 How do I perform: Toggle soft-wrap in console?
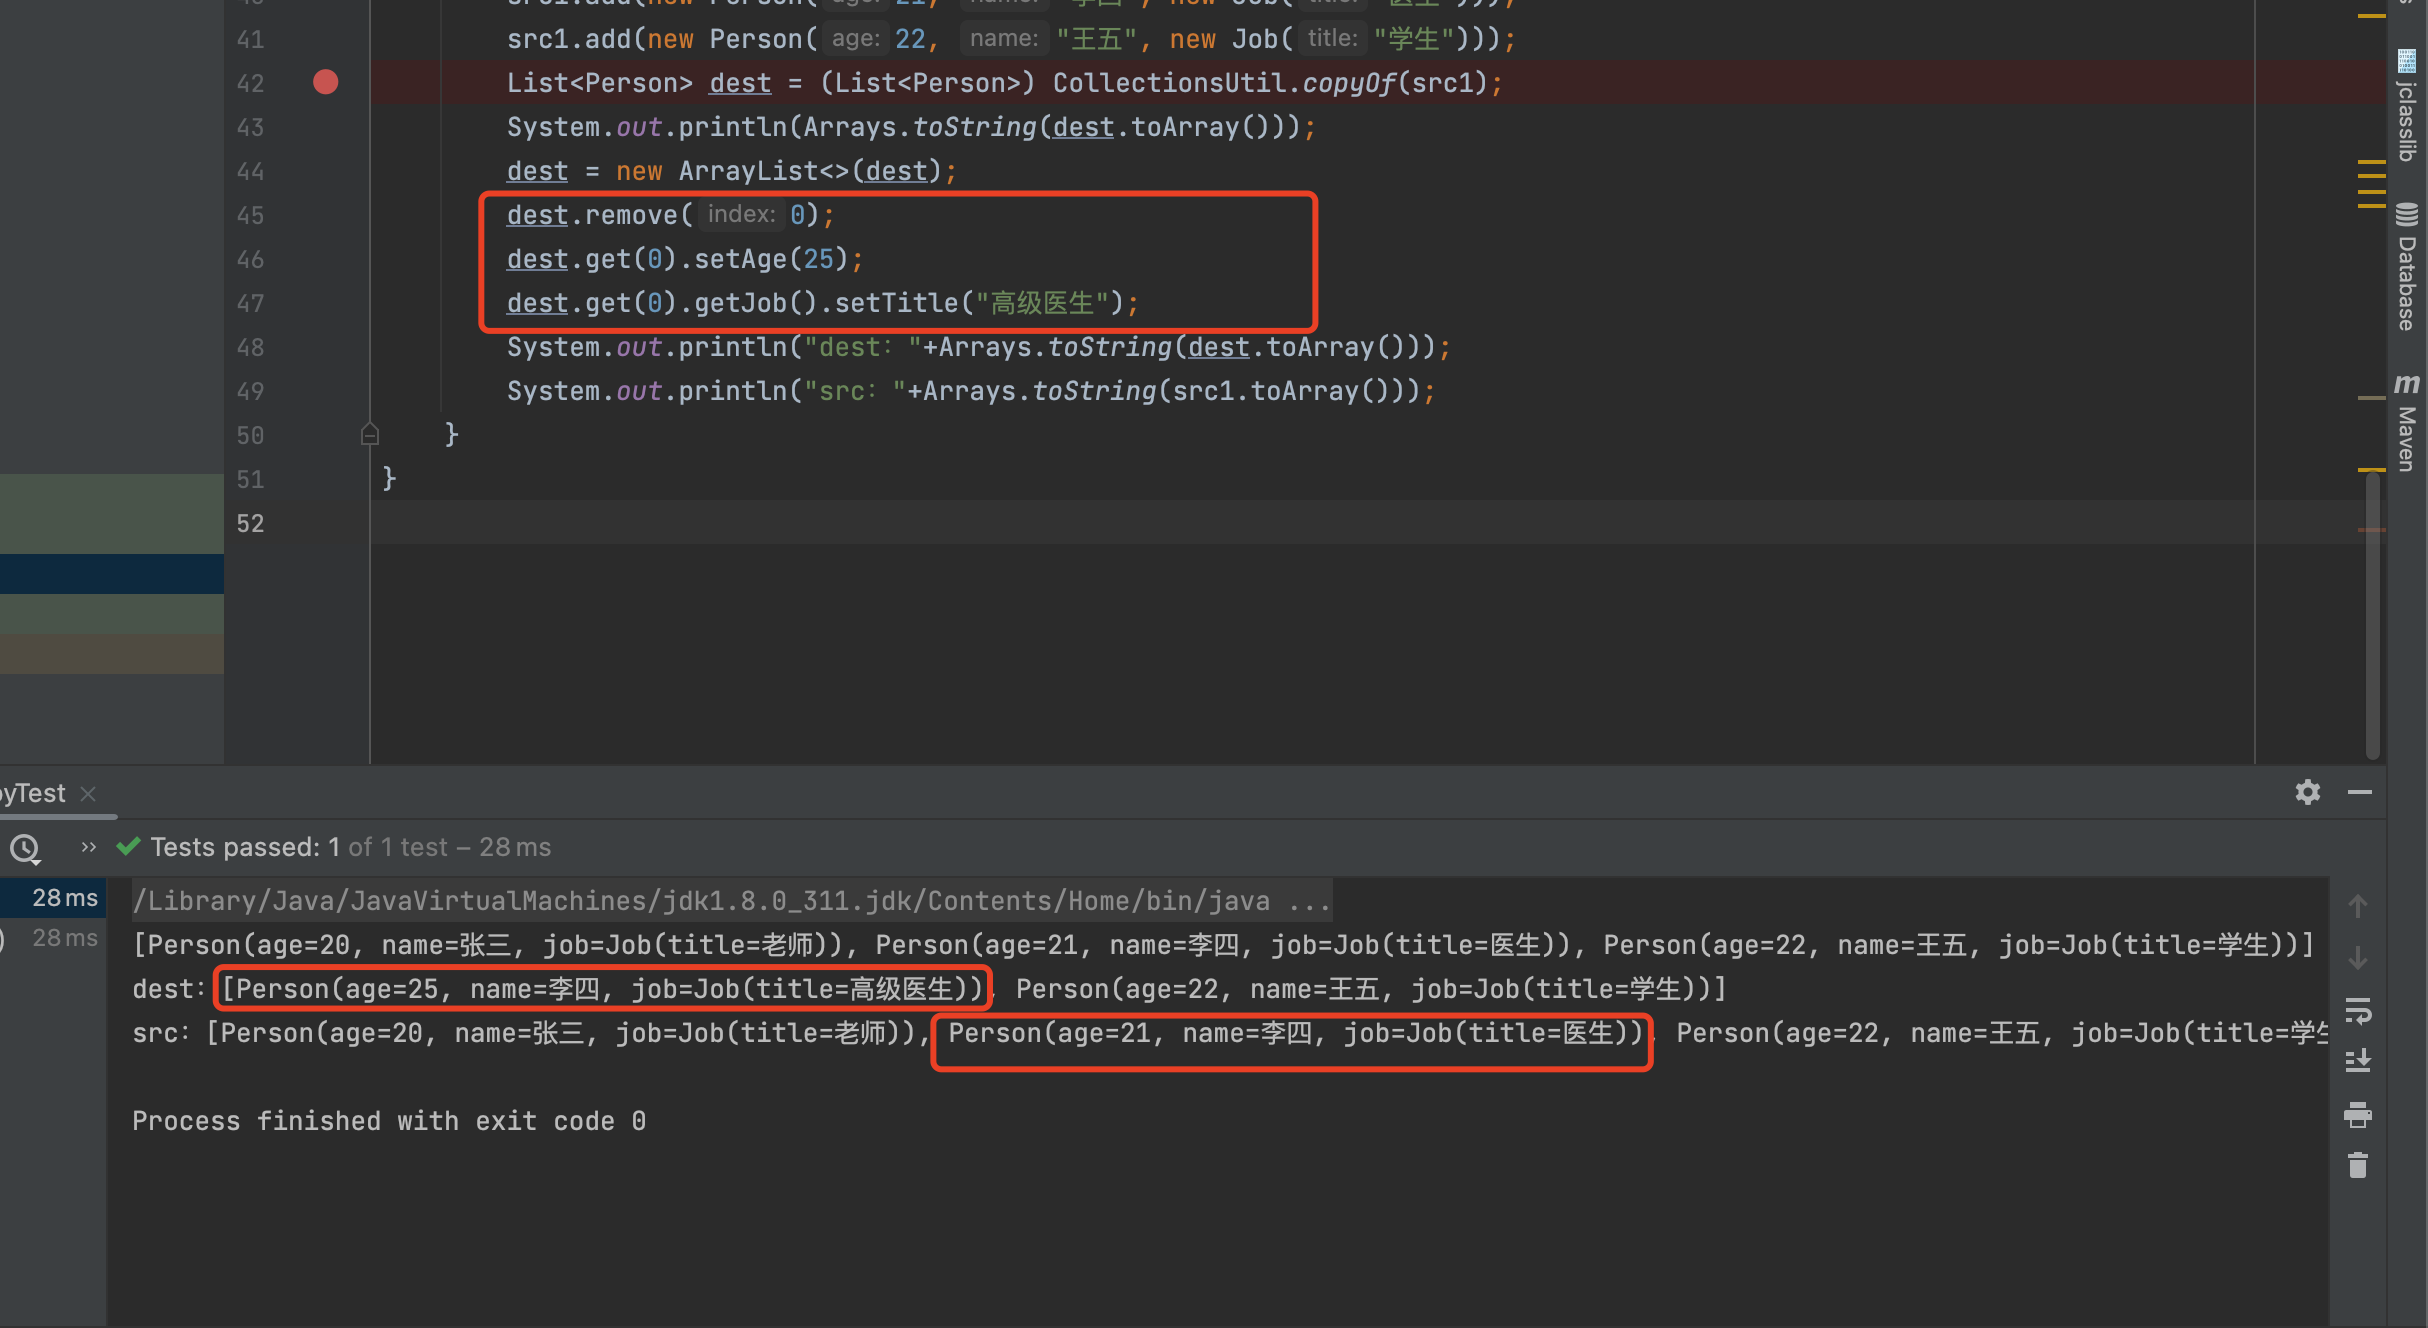click(2357, 1010)
